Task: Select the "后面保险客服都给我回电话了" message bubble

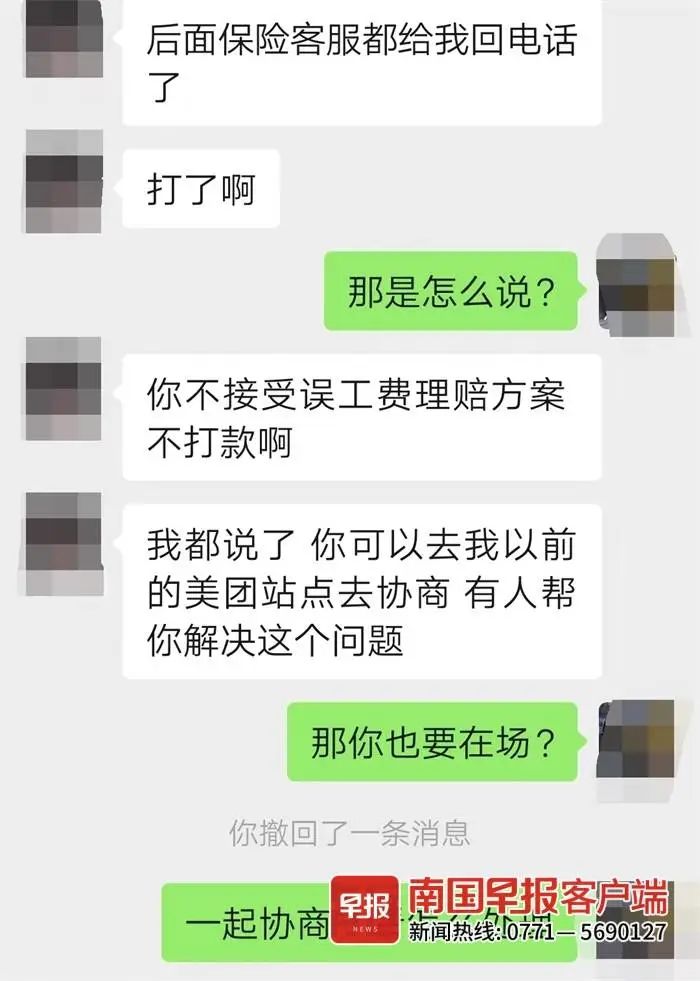Action: click(x=362, y=63)
